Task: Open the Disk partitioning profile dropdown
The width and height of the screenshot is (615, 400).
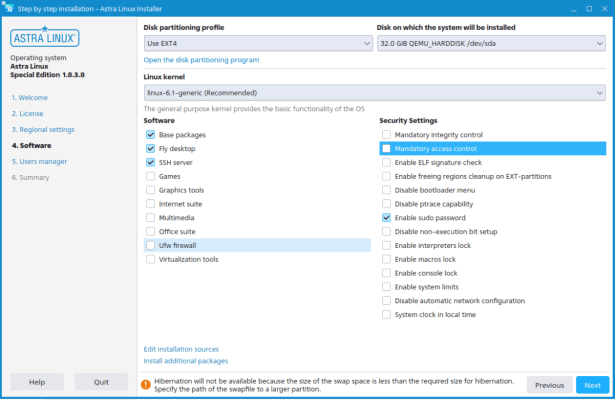Action: tap(258, 43)
